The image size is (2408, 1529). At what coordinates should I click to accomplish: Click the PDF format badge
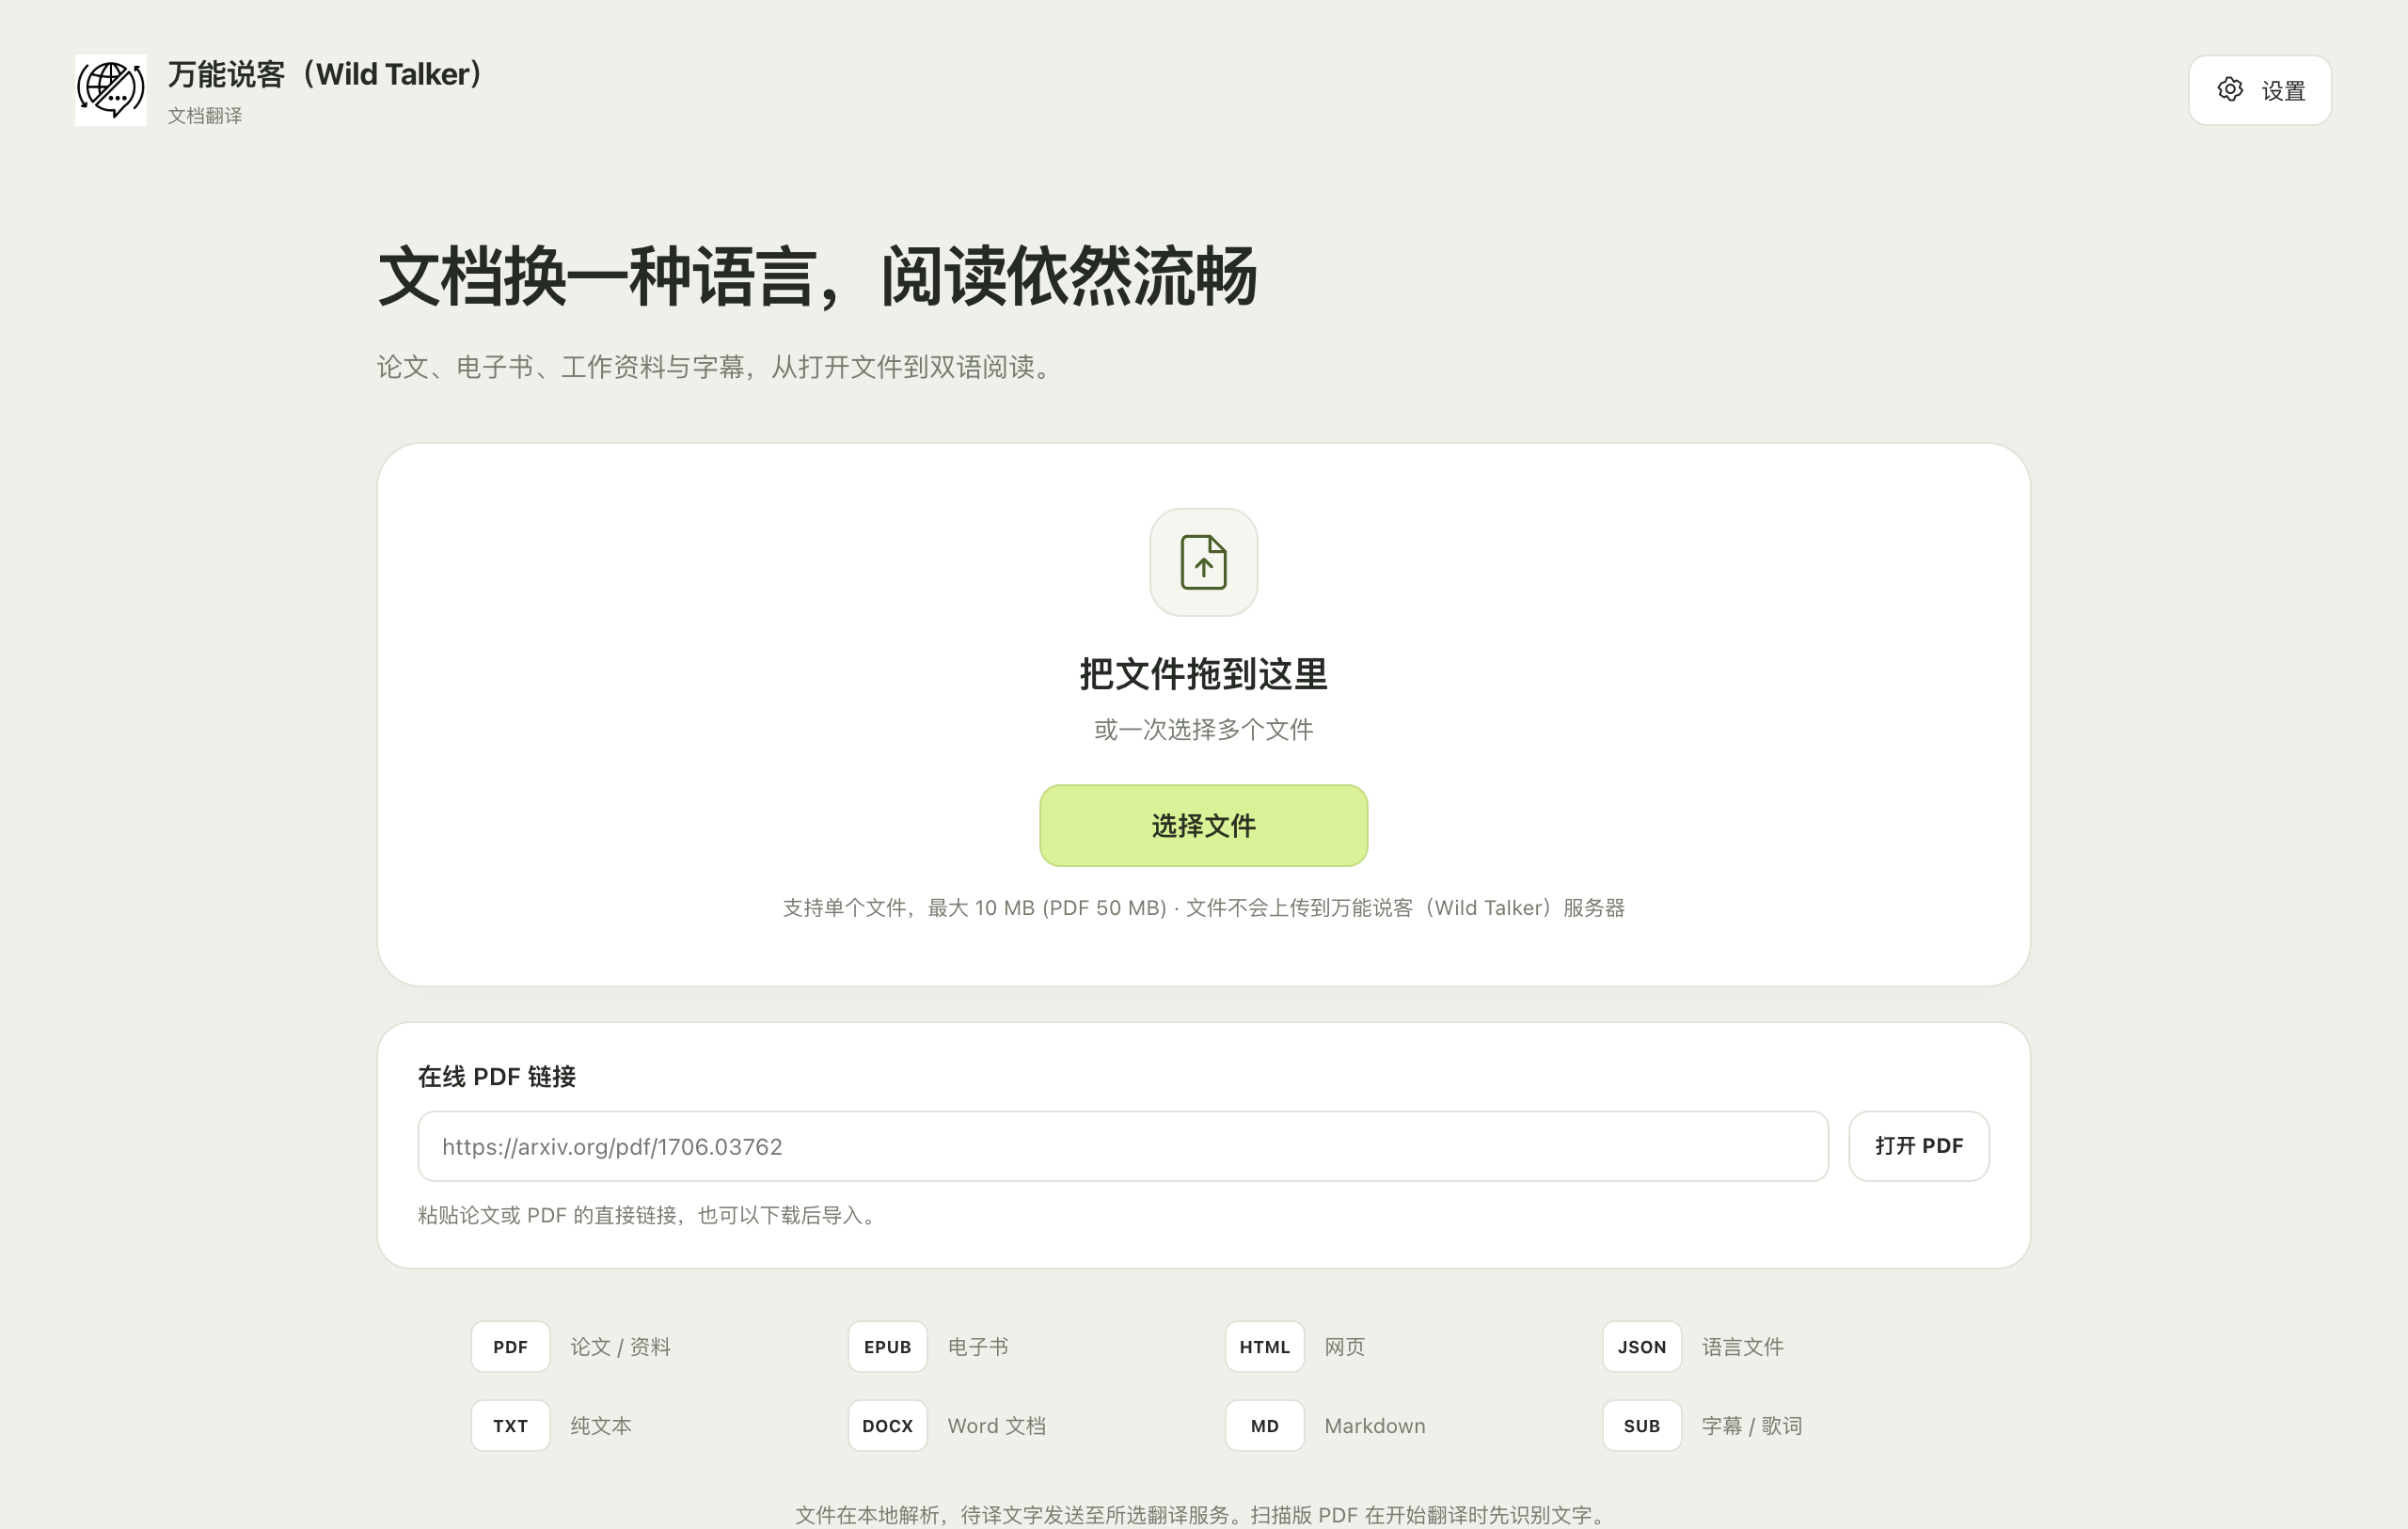click(x=510, y=1347)
